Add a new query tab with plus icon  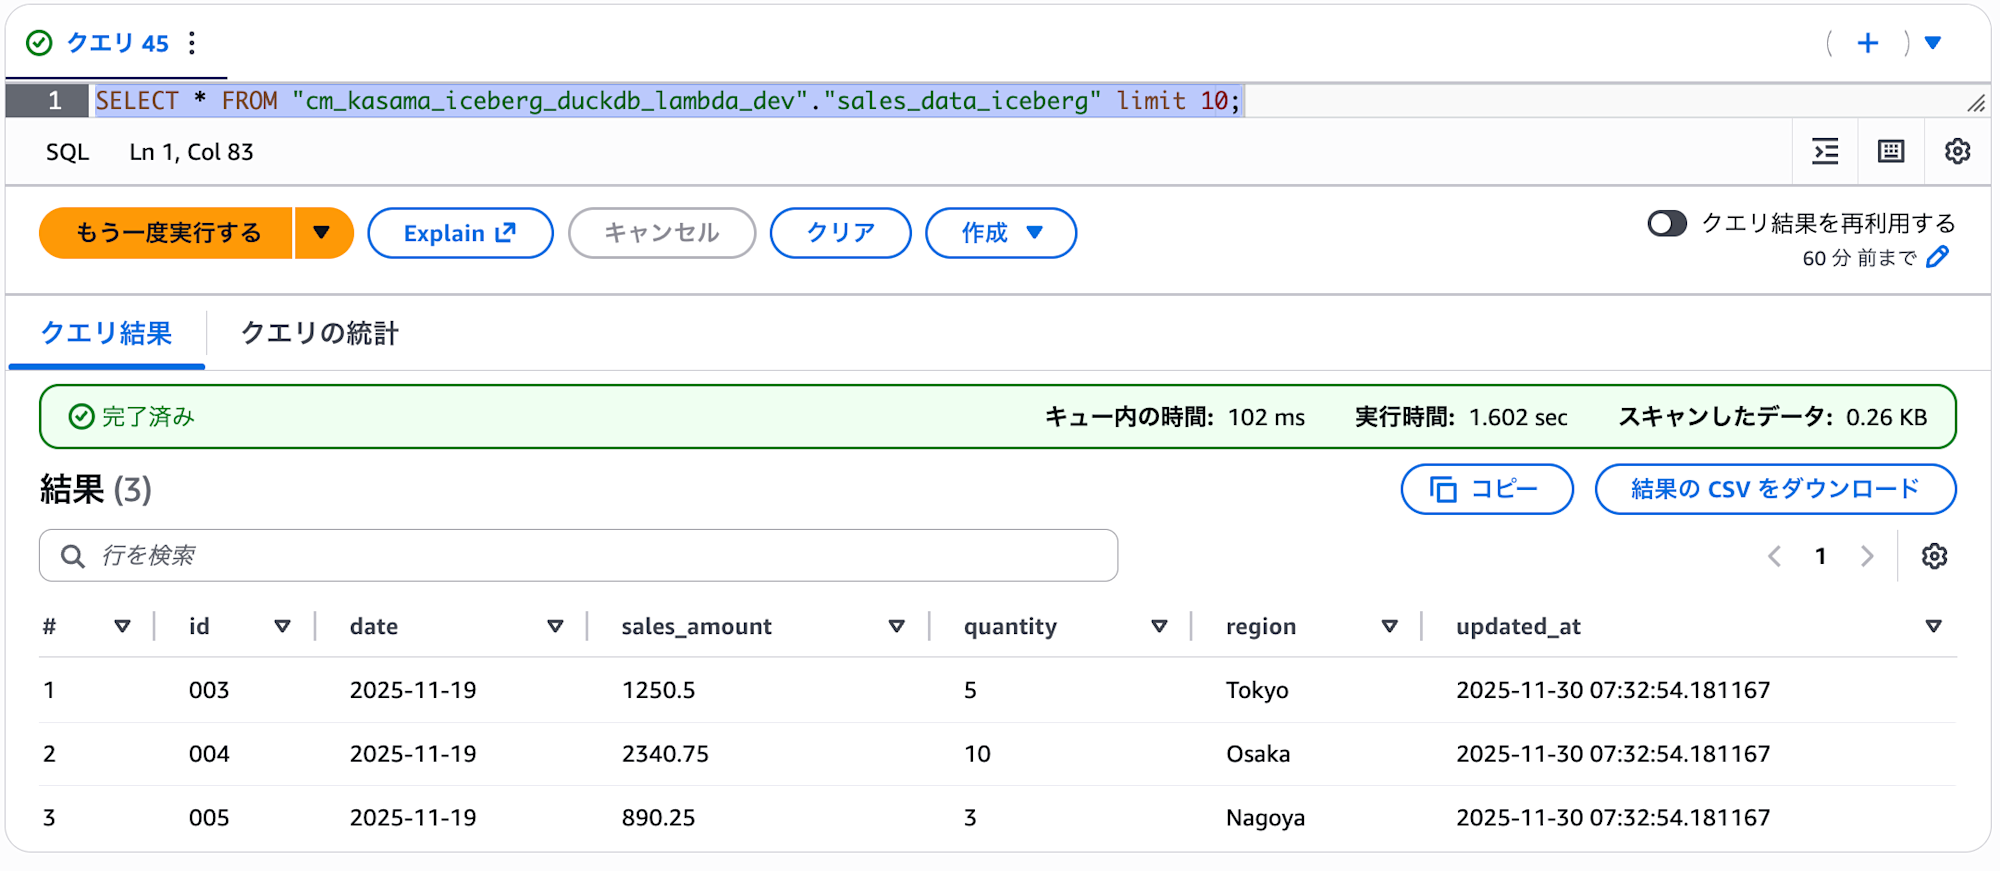1867,43
